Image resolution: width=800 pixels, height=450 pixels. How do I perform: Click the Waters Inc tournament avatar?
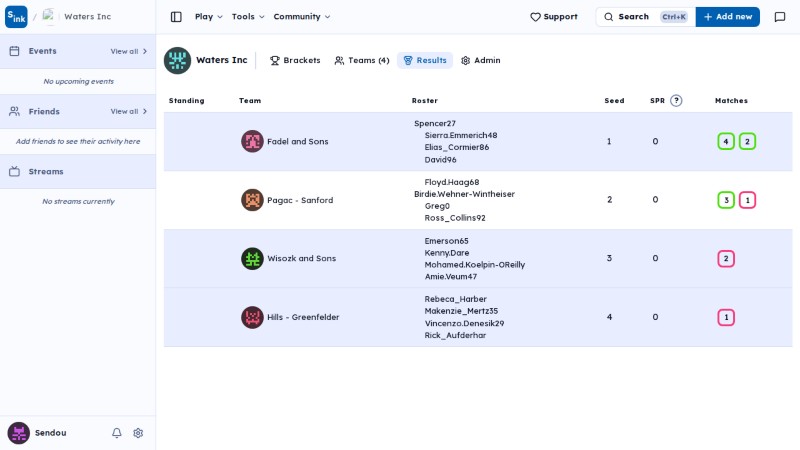click(177, 60)
